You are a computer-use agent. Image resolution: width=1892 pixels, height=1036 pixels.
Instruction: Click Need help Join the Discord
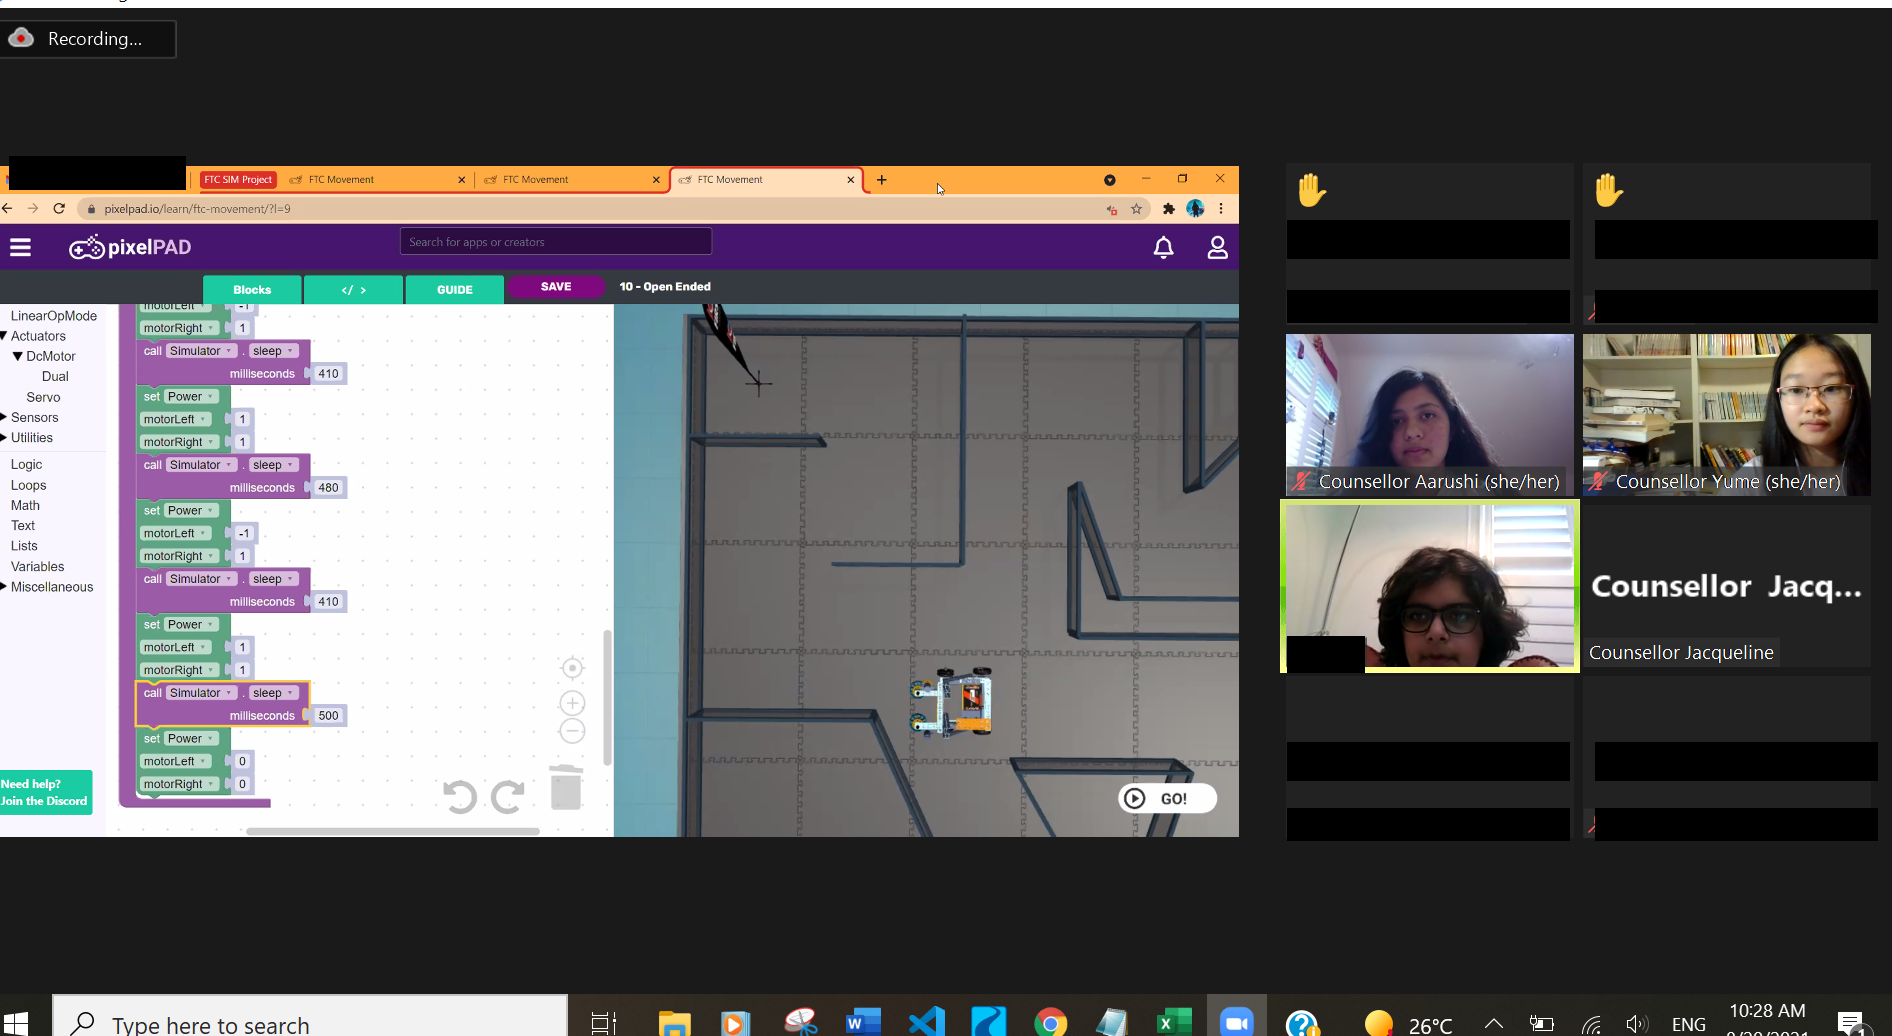coord(45,792)
